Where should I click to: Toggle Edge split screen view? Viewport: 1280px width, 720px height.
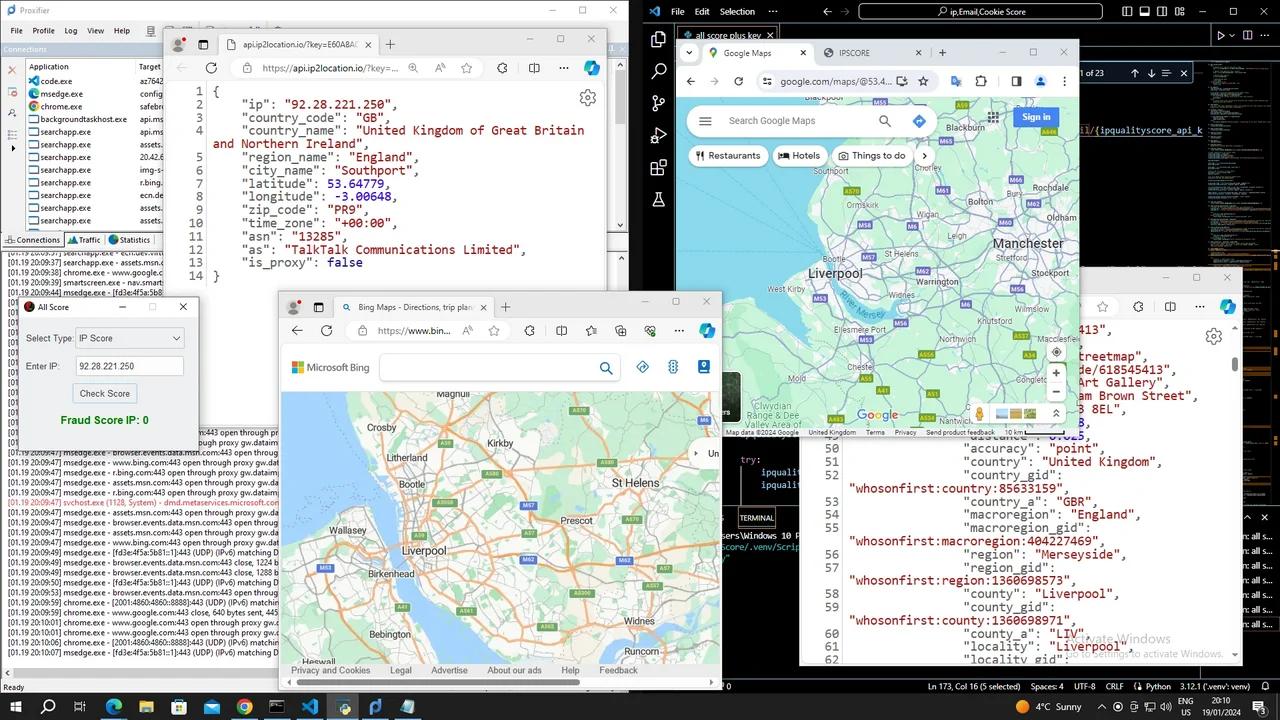(x=561, y=330)
